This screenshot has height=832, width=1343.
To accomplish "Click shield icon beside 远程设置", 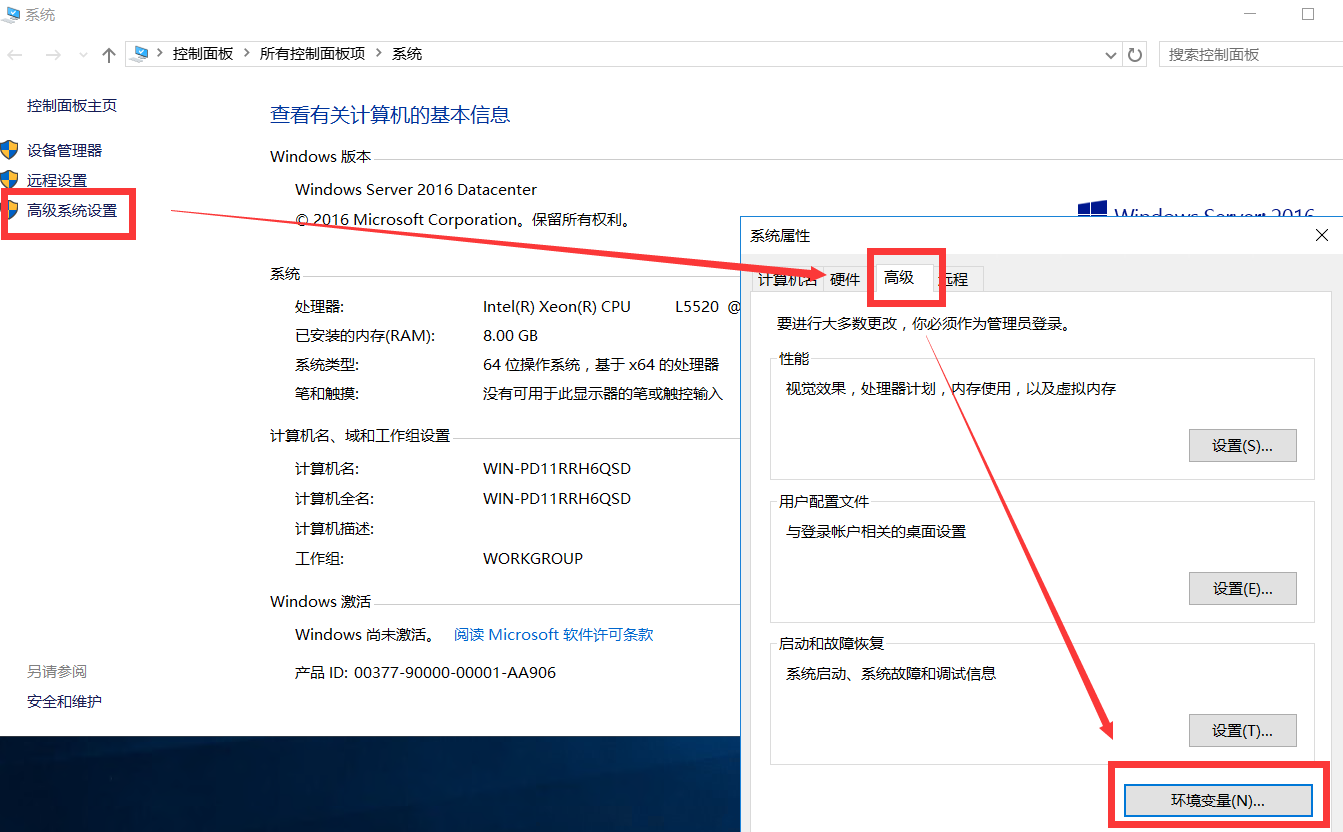I will click(x=10, y=180).
